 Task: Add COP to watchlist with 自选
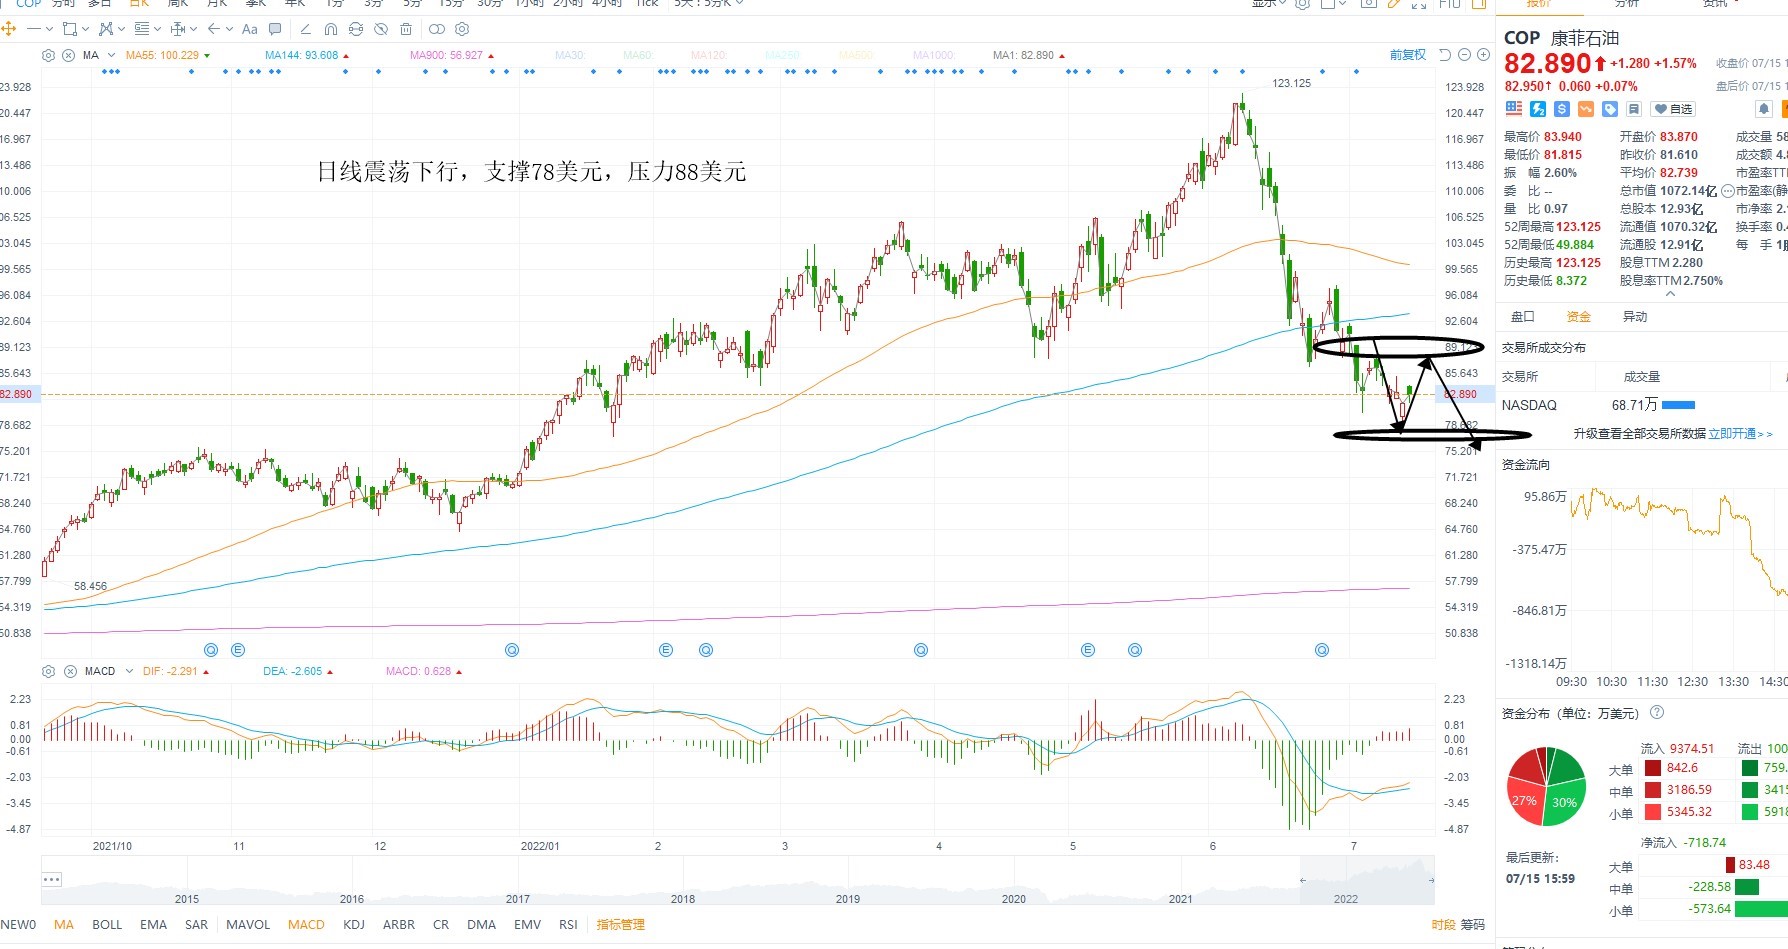1673,109
